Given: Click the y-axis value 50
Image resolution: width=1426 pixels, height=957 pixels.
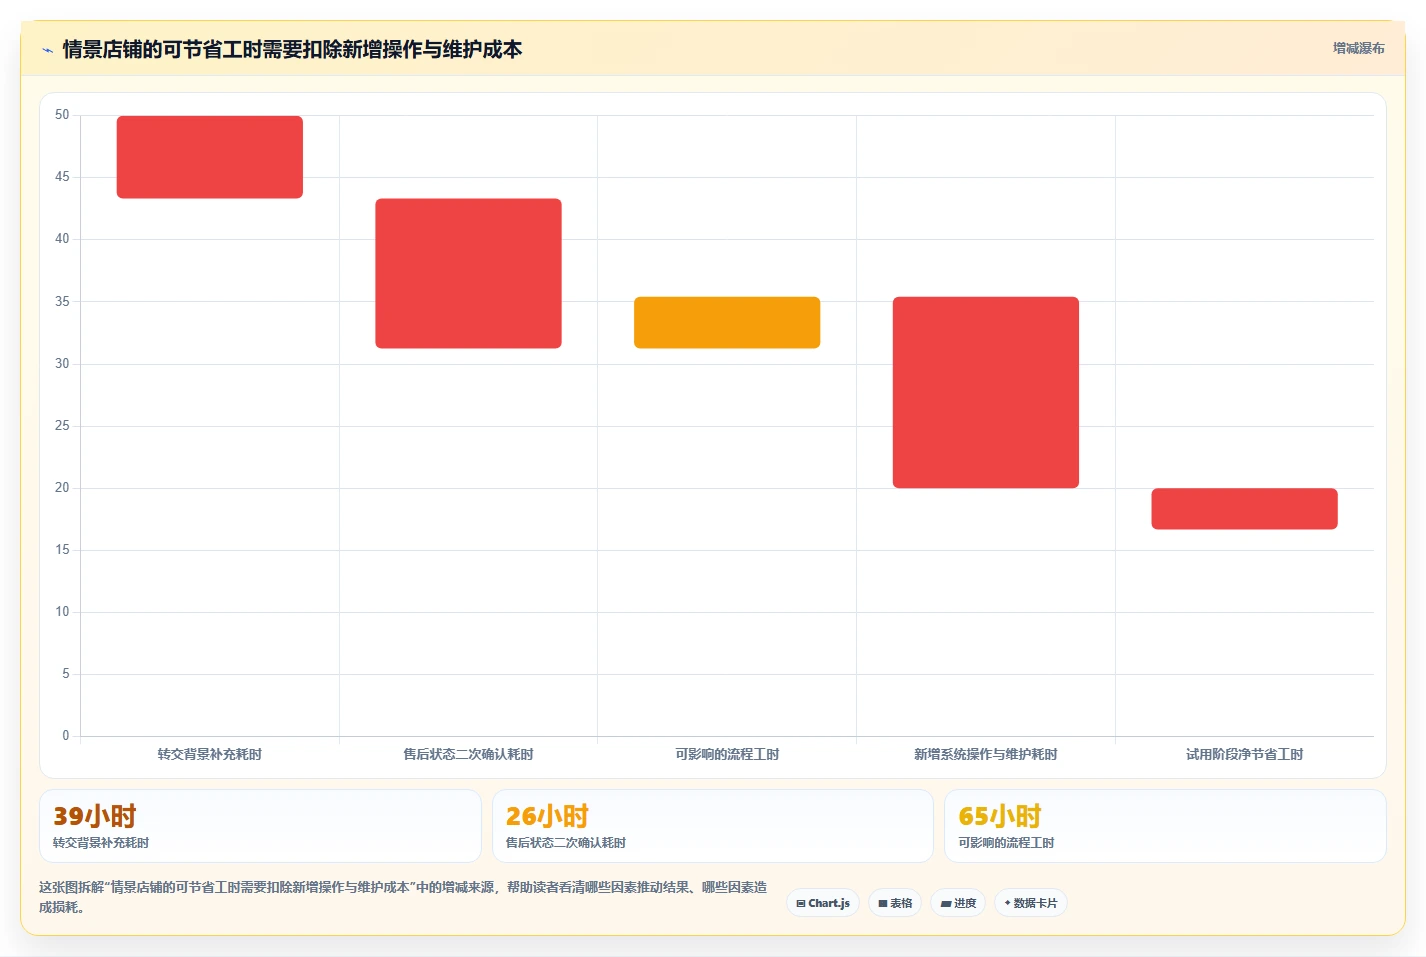Looking at the screenshot, I should point(62,115).
